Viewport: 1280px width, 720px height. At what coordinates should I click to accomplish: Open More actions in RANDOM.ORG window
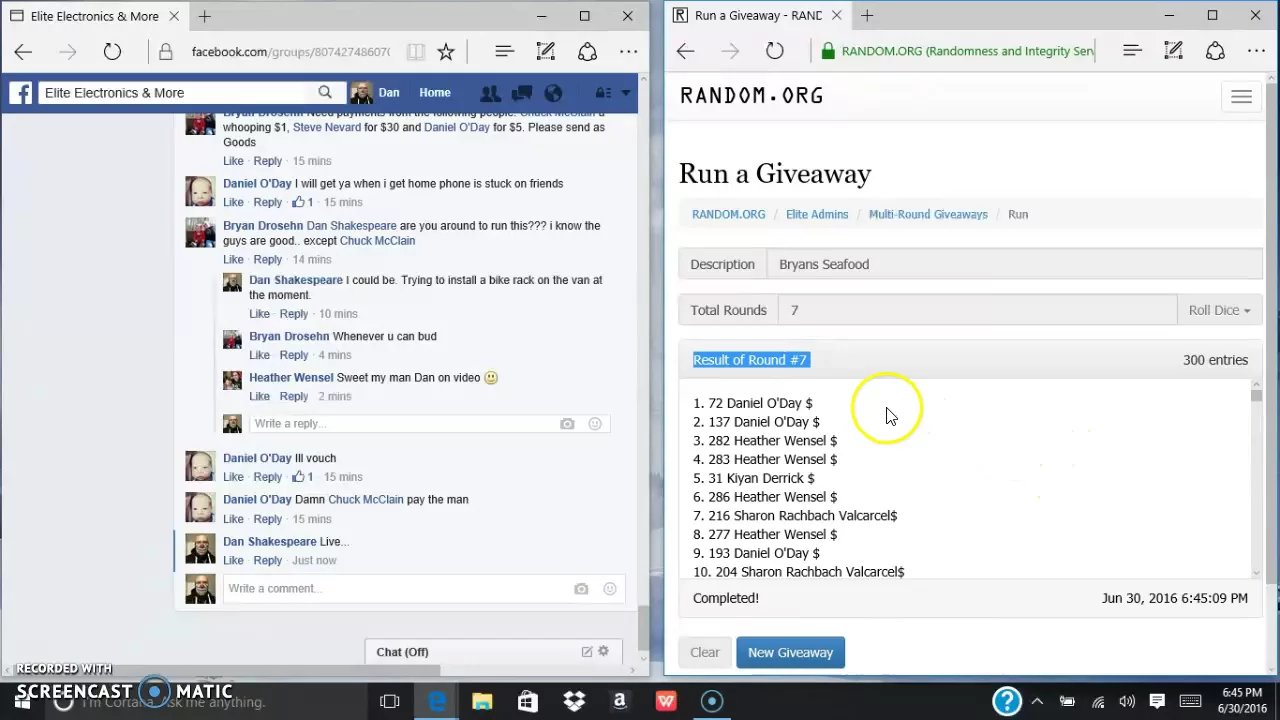point(1256,51)
